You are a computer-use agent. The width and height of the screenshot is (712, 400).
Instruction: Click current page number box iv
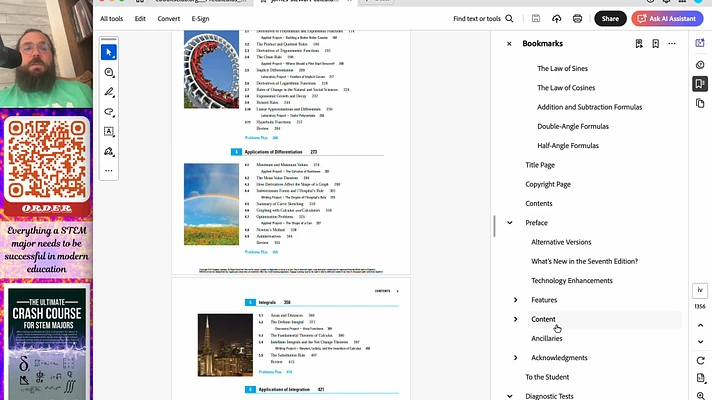tap(700, 291)
